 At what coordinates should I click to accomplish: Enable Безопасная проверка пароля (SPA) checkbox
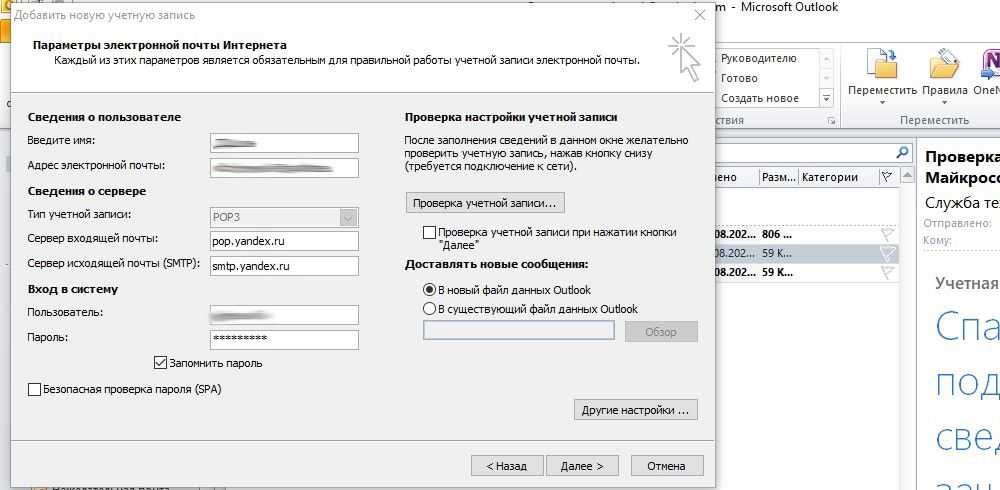coord(35,389)
